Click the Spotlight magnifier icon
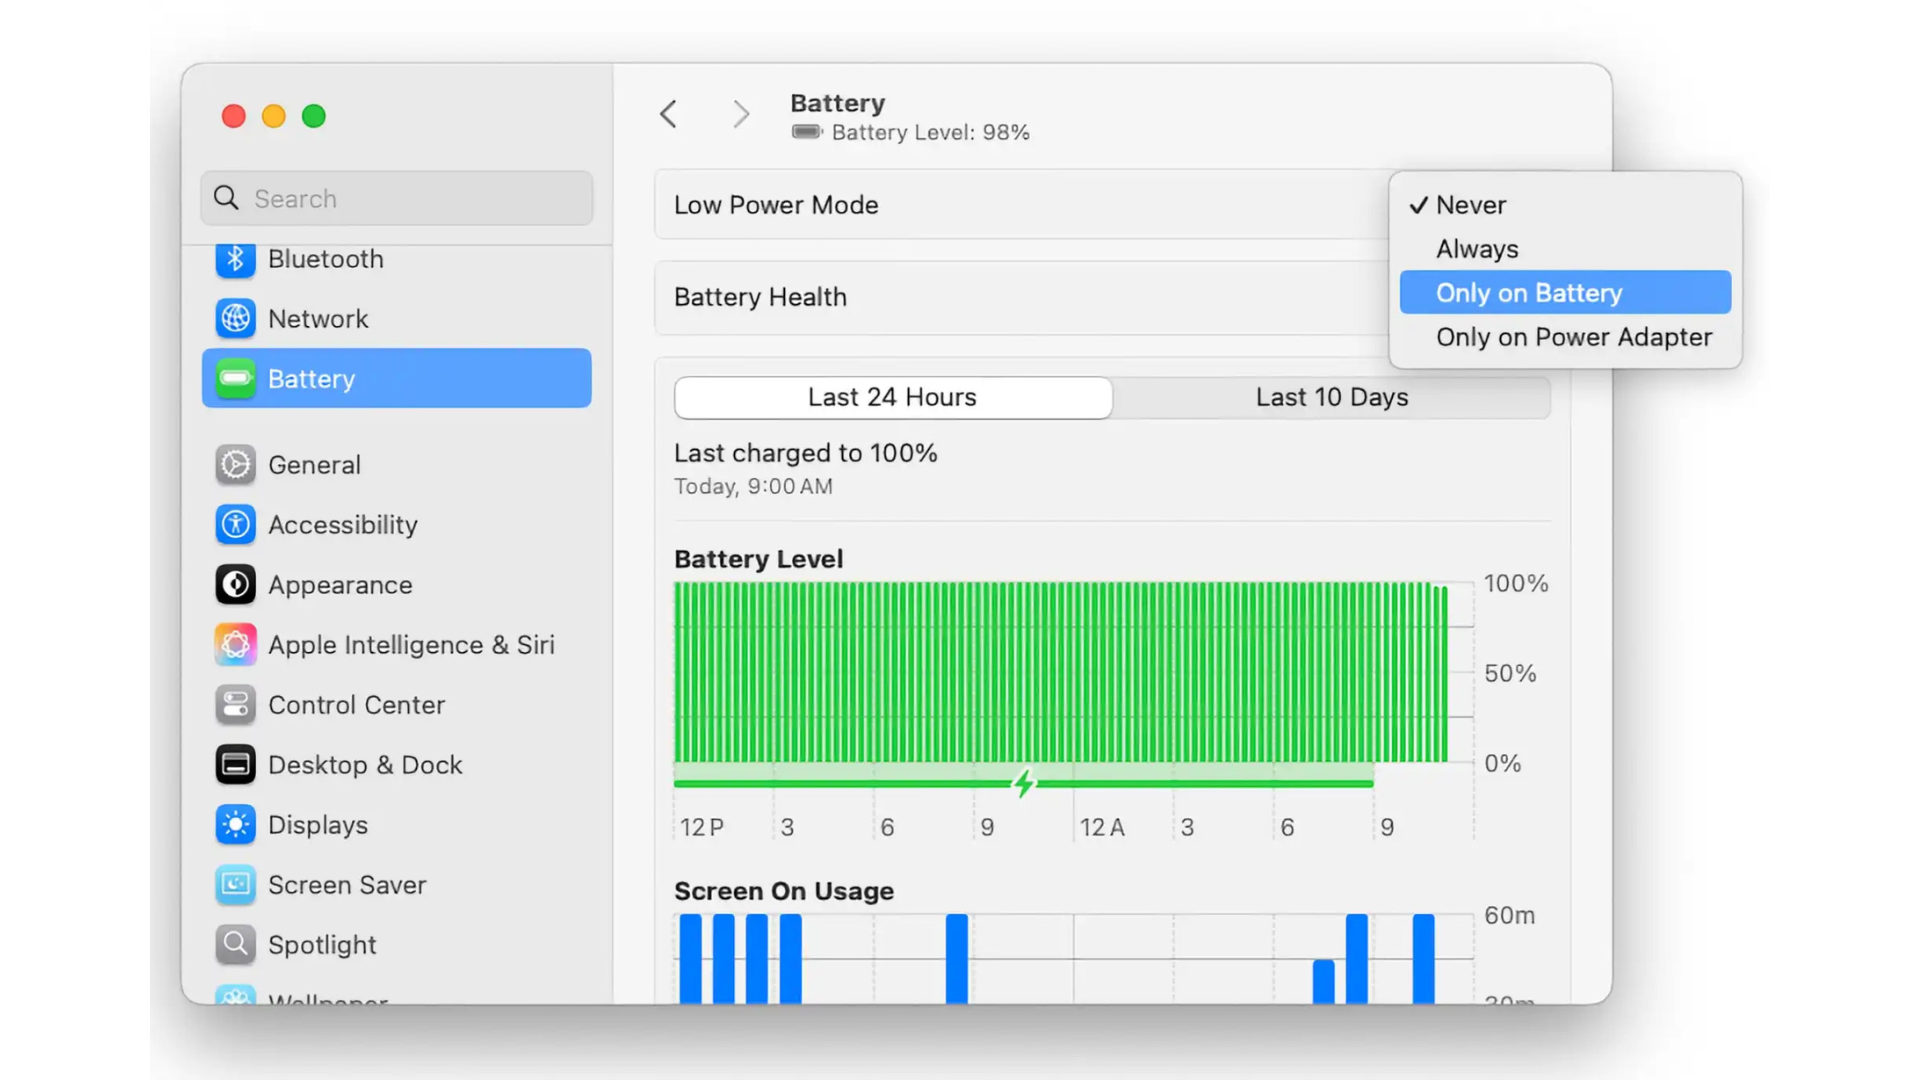Image resolution: width=1920 pixels, height=1080 pixels. click(x=235, y=944)
